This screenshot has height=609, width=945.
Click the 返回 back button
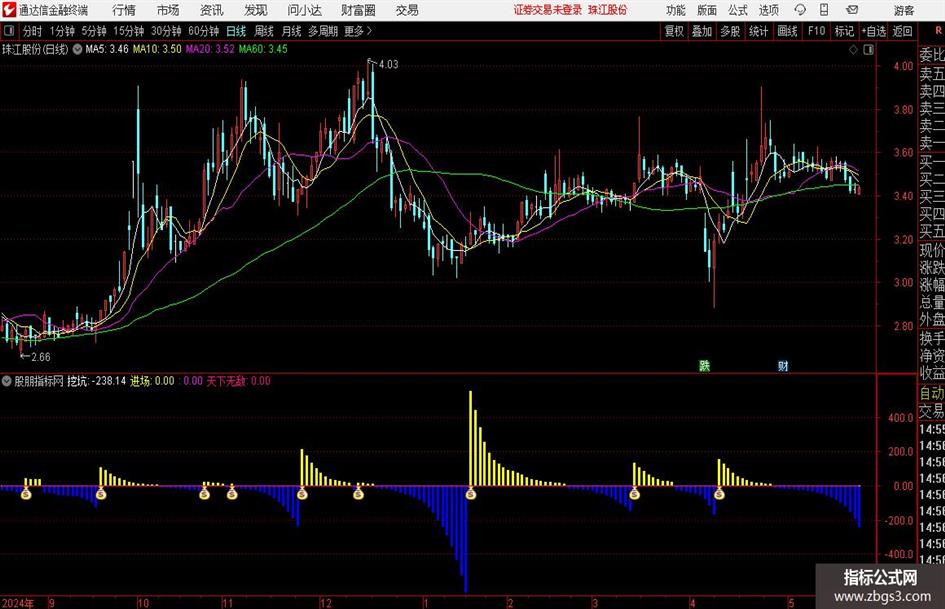(x=902, y=31)
